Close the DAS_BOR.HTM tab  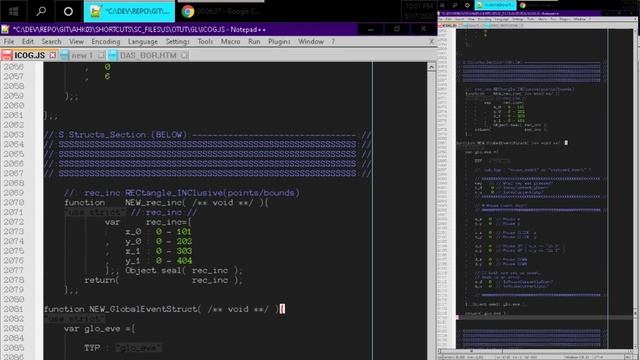[184, 55]
